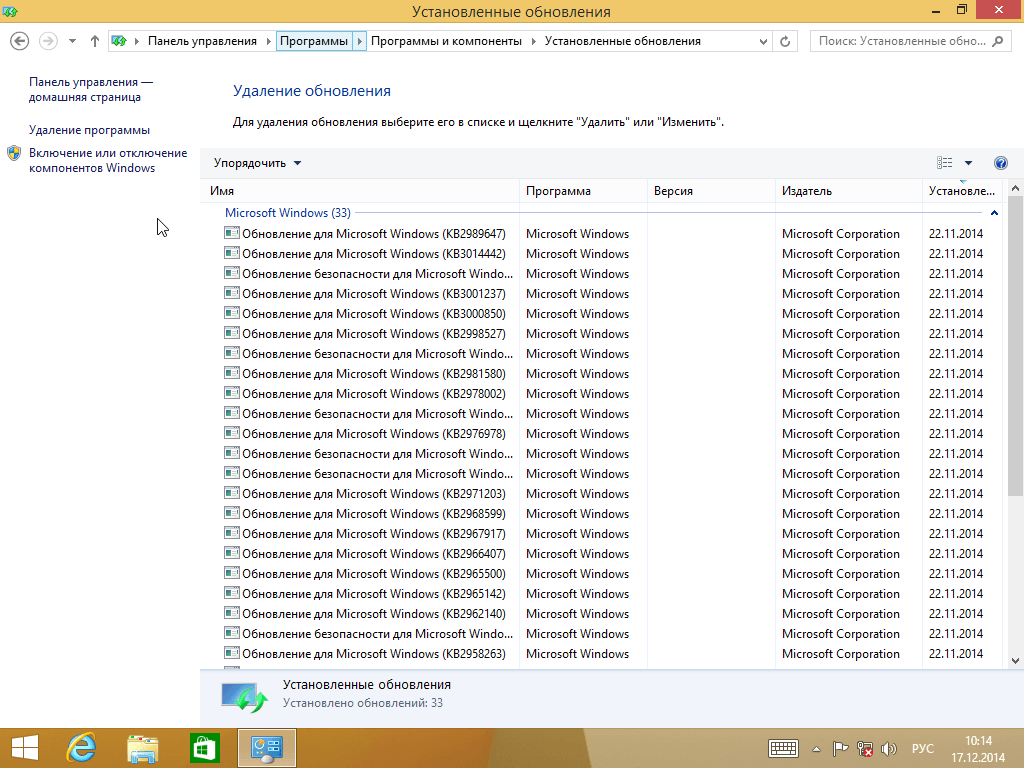Click Установленные обновления breadcrumb

[x=622, y=41]
